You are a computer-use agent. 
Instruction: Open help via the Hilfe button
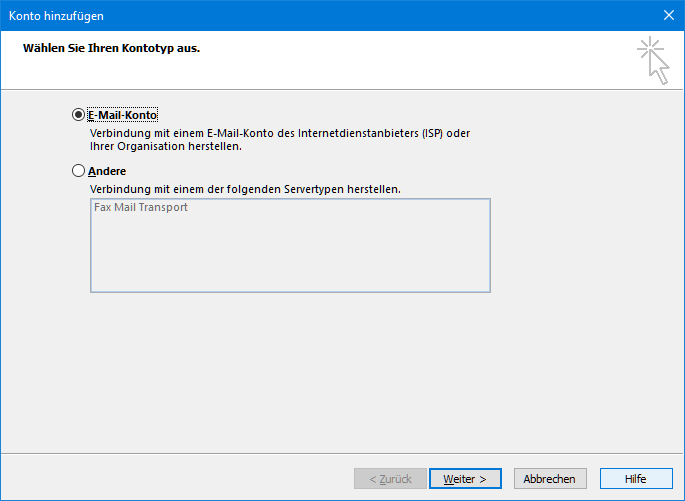pyautogui.click(x=635, y=479)
